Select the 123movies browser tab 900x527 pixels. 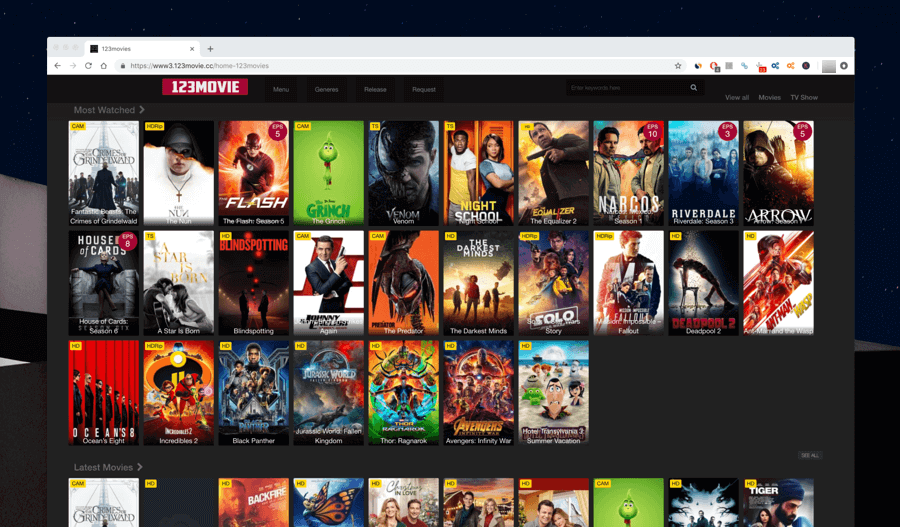pyautogui.click(x=142, y=49)
